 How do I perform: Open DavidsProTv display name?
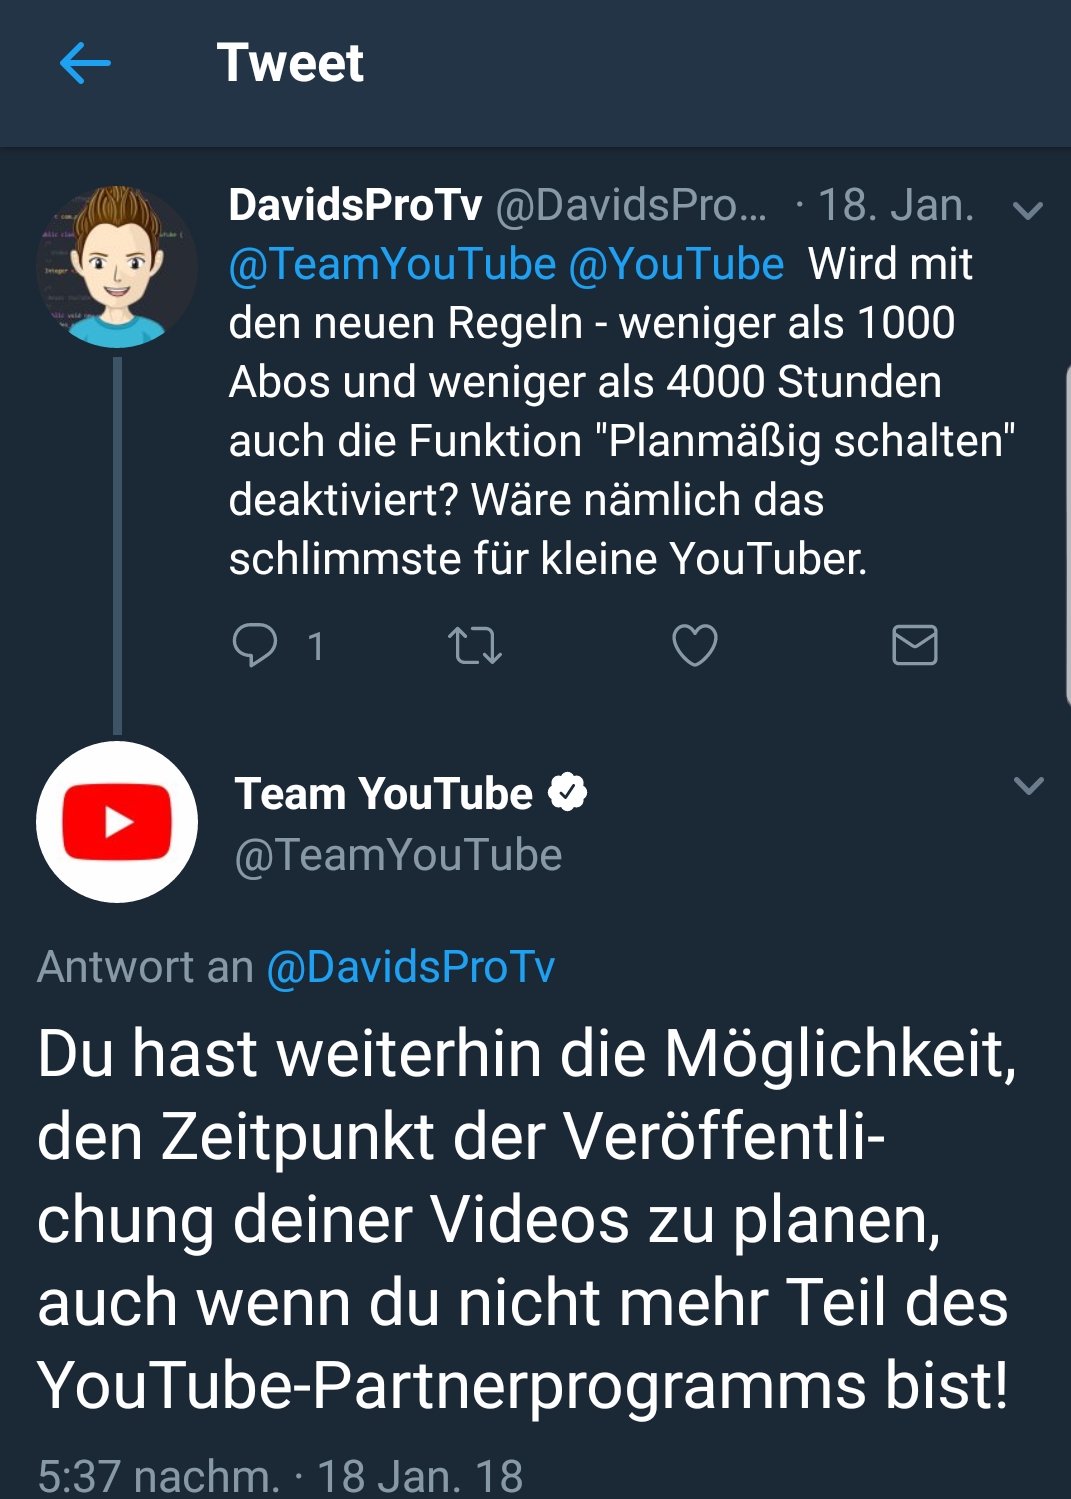pos(355,206)
